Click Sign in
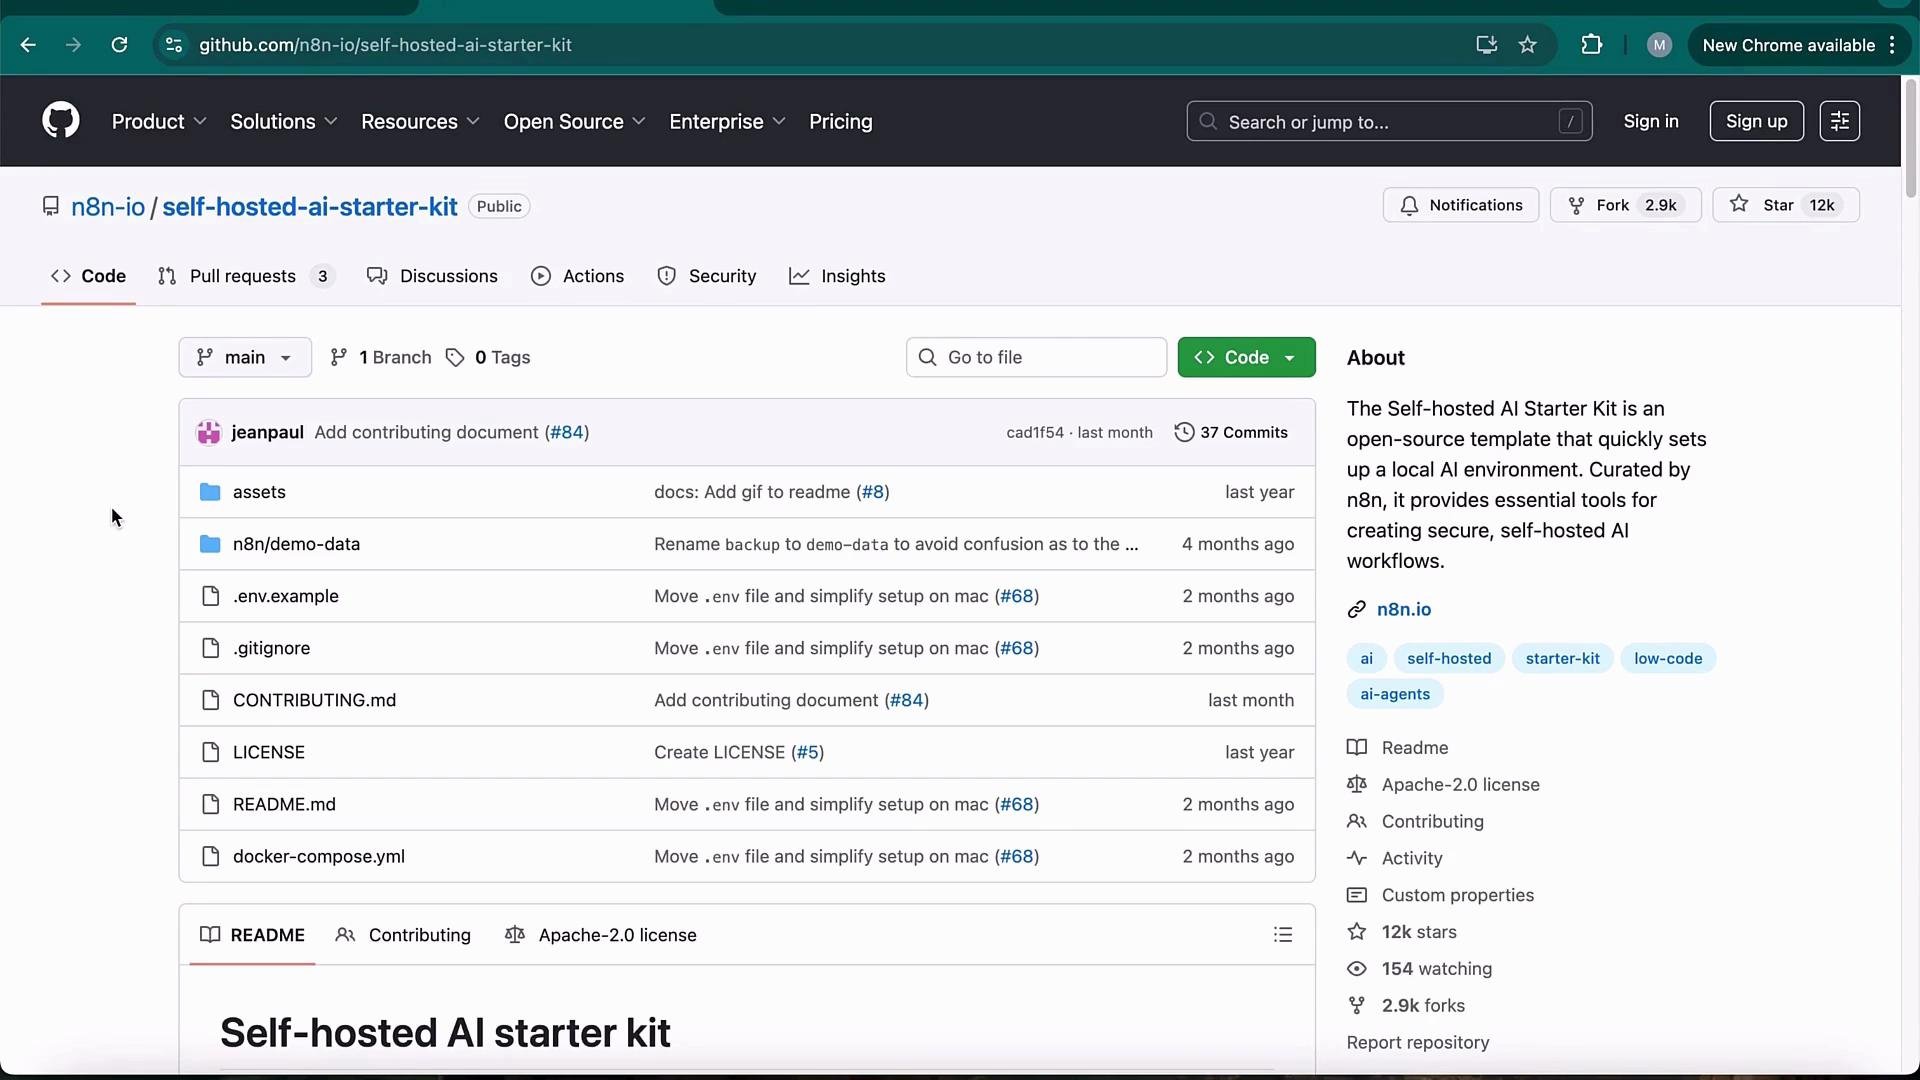 tap(1651, 121)
